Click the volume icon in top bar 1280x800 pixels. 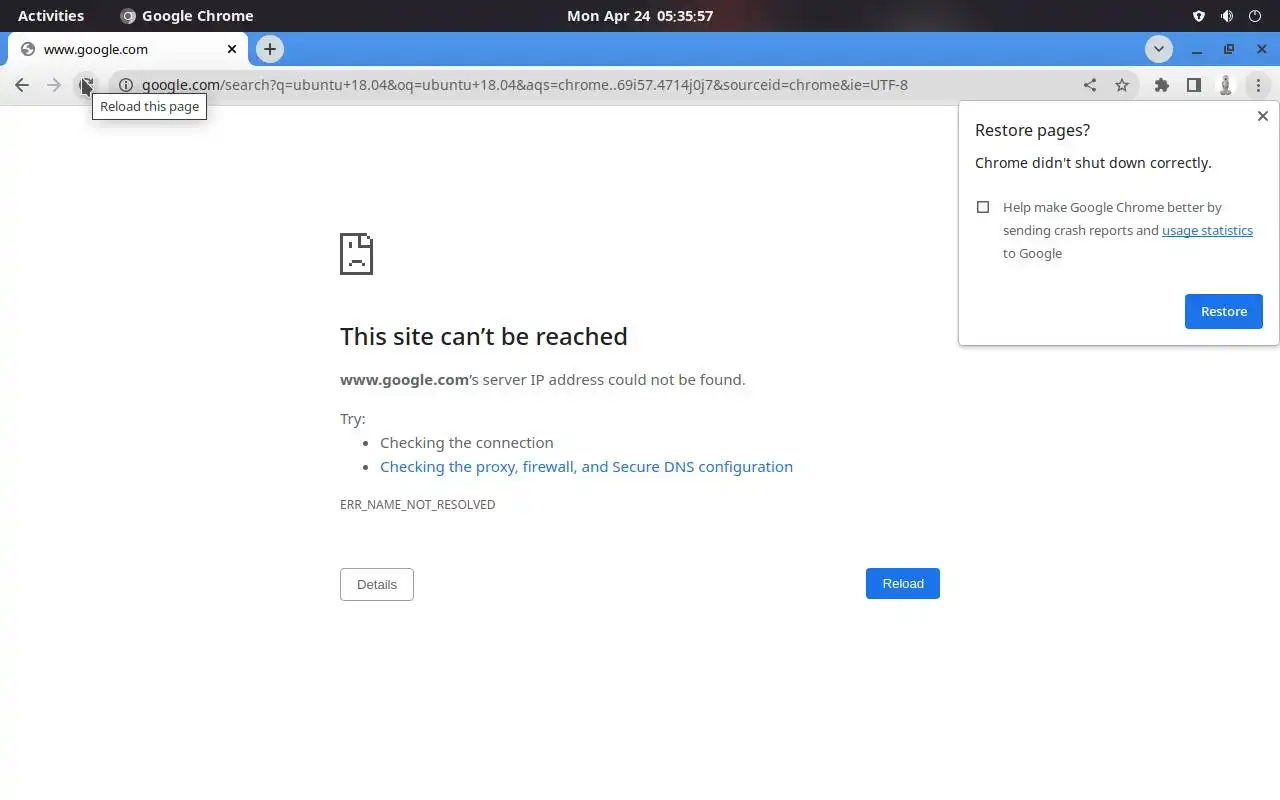point(1227,16)
